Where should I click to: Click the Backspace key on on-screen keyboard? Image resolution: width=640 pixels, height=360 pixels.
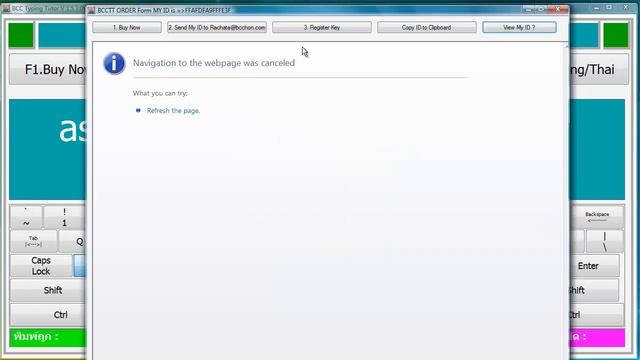coord(597,217)
